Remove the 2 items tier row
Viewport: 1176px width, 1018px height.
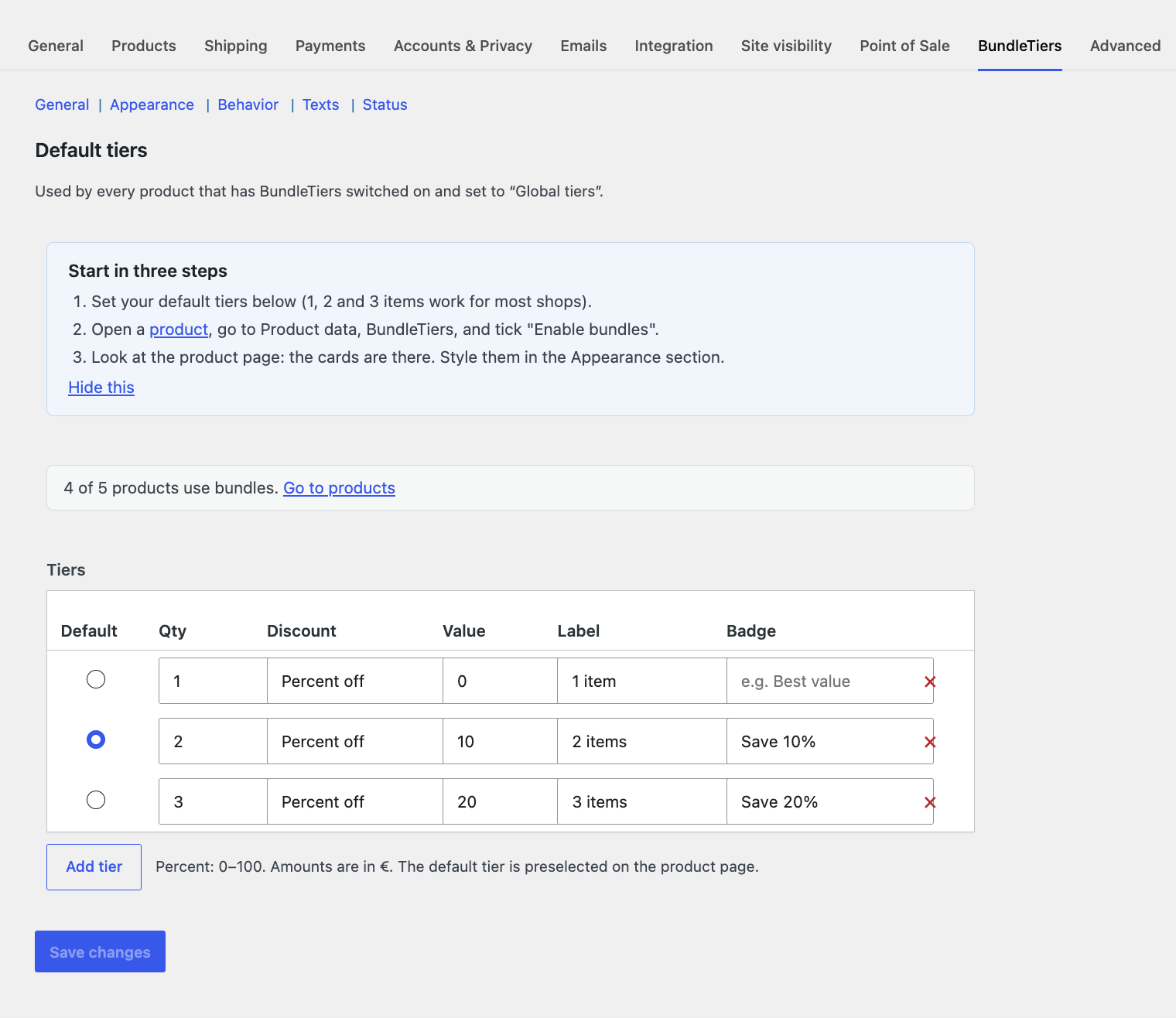point(930,741)
